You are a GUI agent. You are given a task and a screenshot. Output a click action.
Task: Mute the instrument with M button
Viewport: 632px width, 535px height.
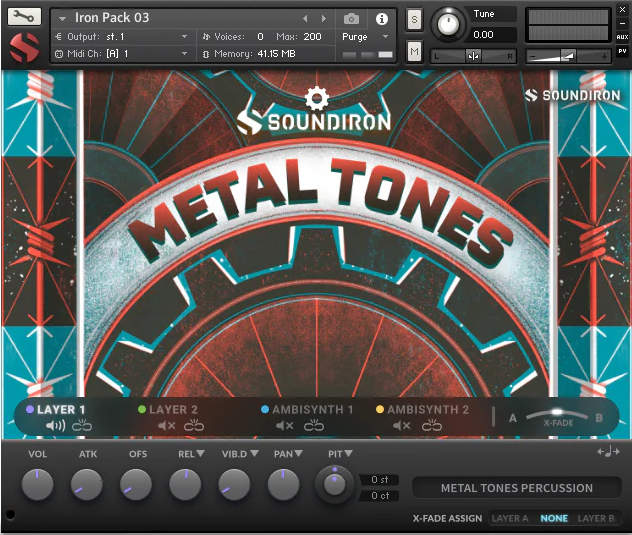pos(414,51)
